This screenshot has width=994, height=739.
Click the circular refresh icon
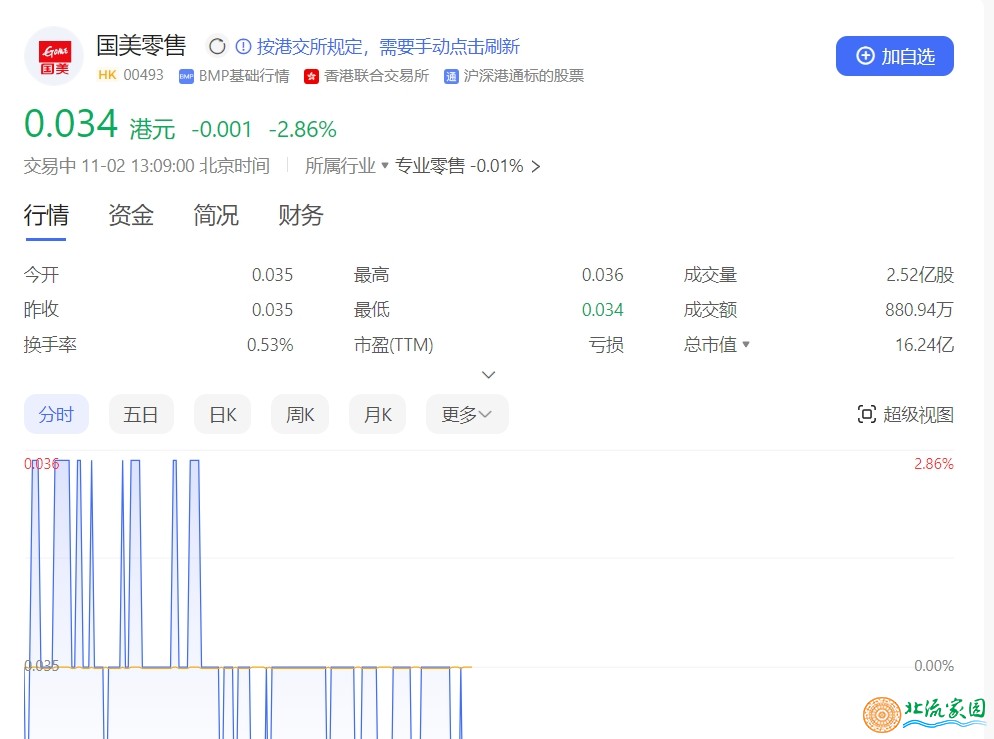click(217, 46)
